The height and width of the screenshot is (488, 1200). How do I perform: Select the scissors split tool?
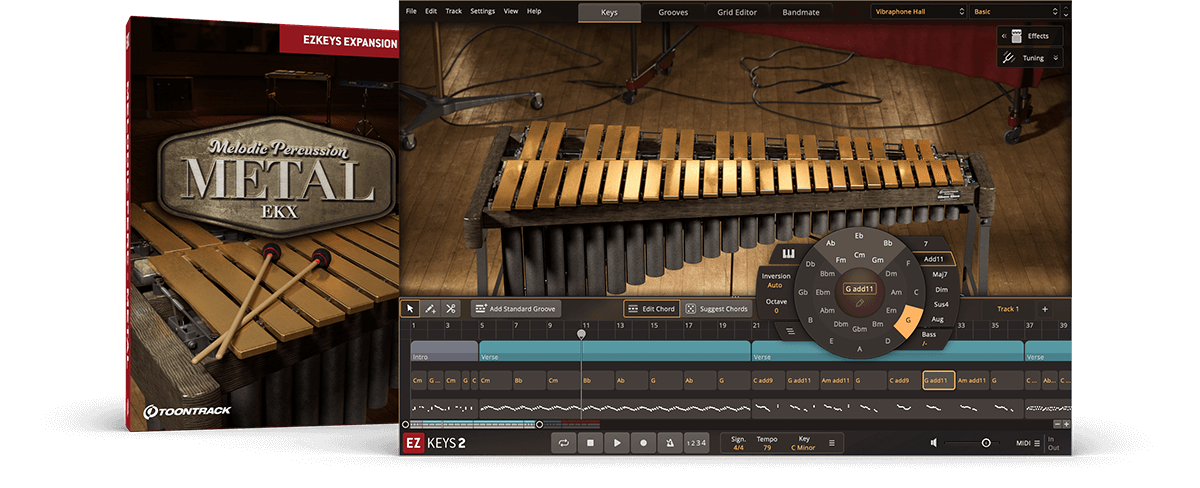pyautogui.click(x=451, y=309)
